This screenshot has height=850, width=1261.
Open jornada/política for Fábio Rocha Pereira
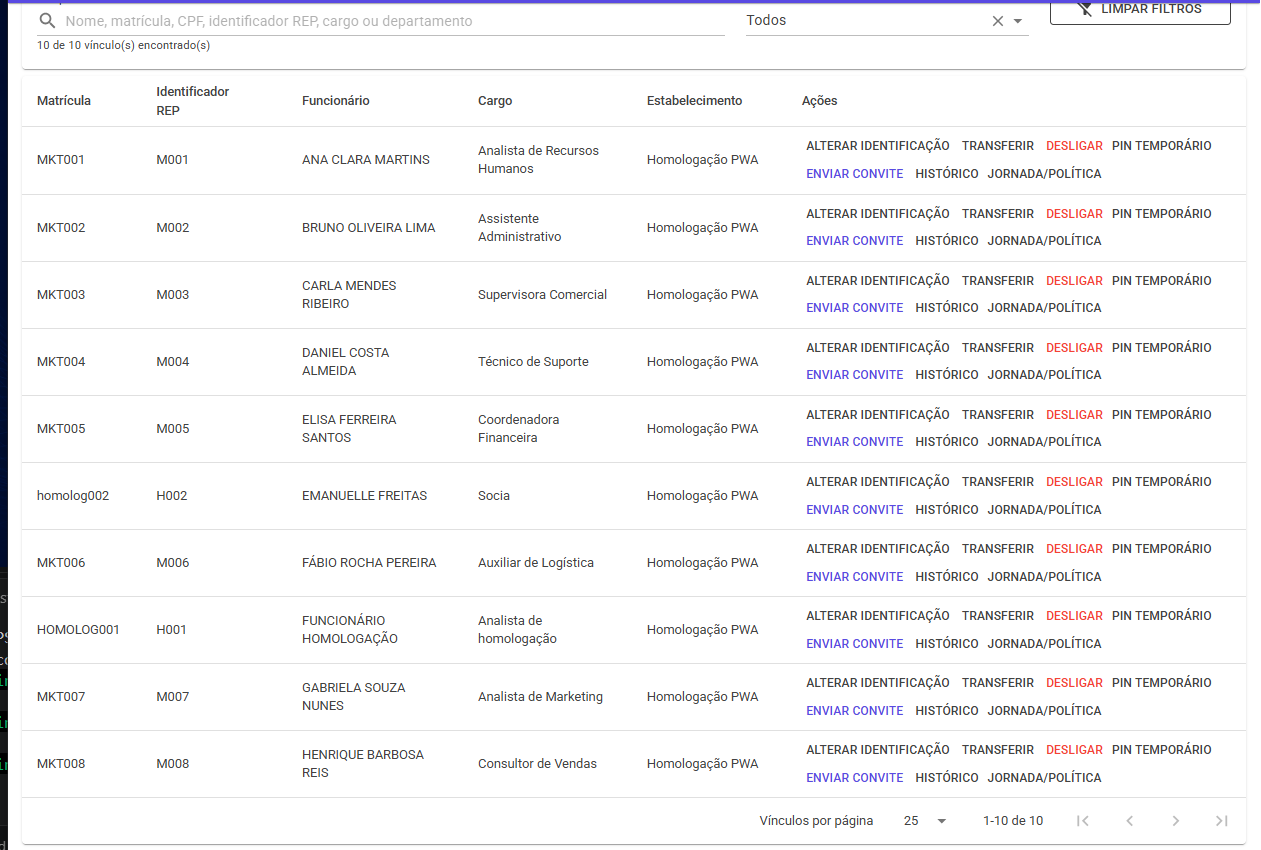coord(1044,577)
